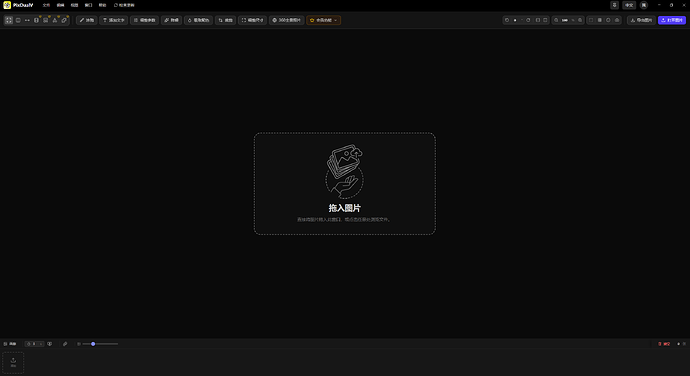This screenshot has width=690, height=376.
Task: Click the link icon in the bottom bar
Action: tap(65, 344)
